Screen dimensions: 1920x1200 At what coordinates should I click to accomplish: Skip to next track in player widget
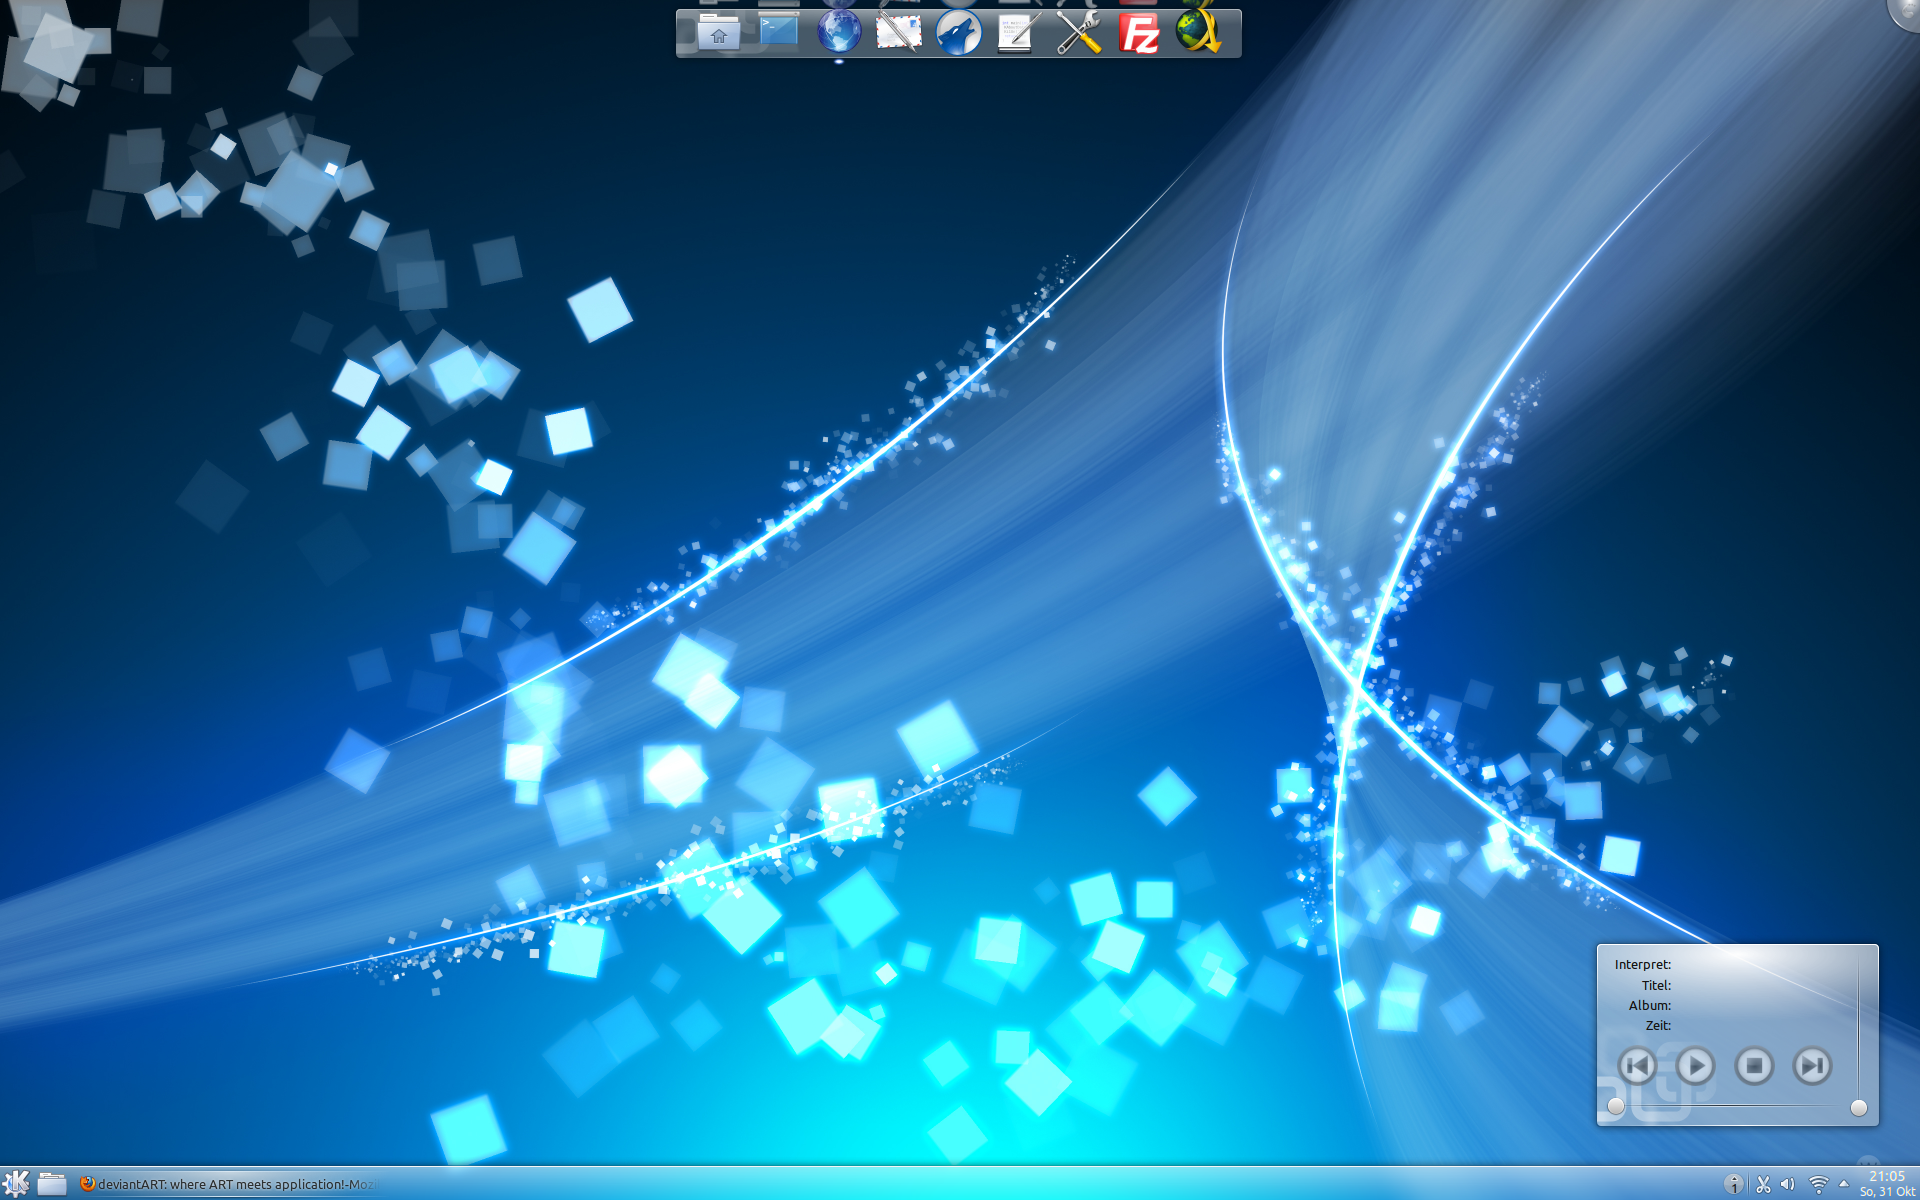(x=1812, y=1066)
